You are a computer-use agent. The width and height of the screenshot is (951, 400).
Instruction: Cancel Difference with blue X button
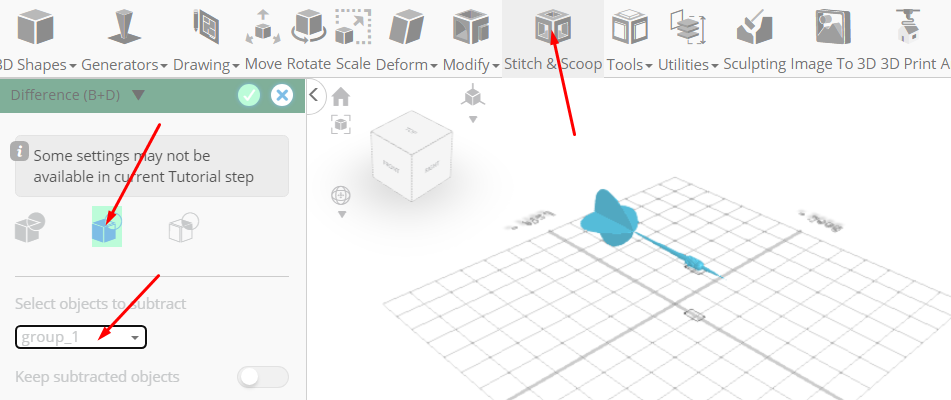(x=281, y=95)
